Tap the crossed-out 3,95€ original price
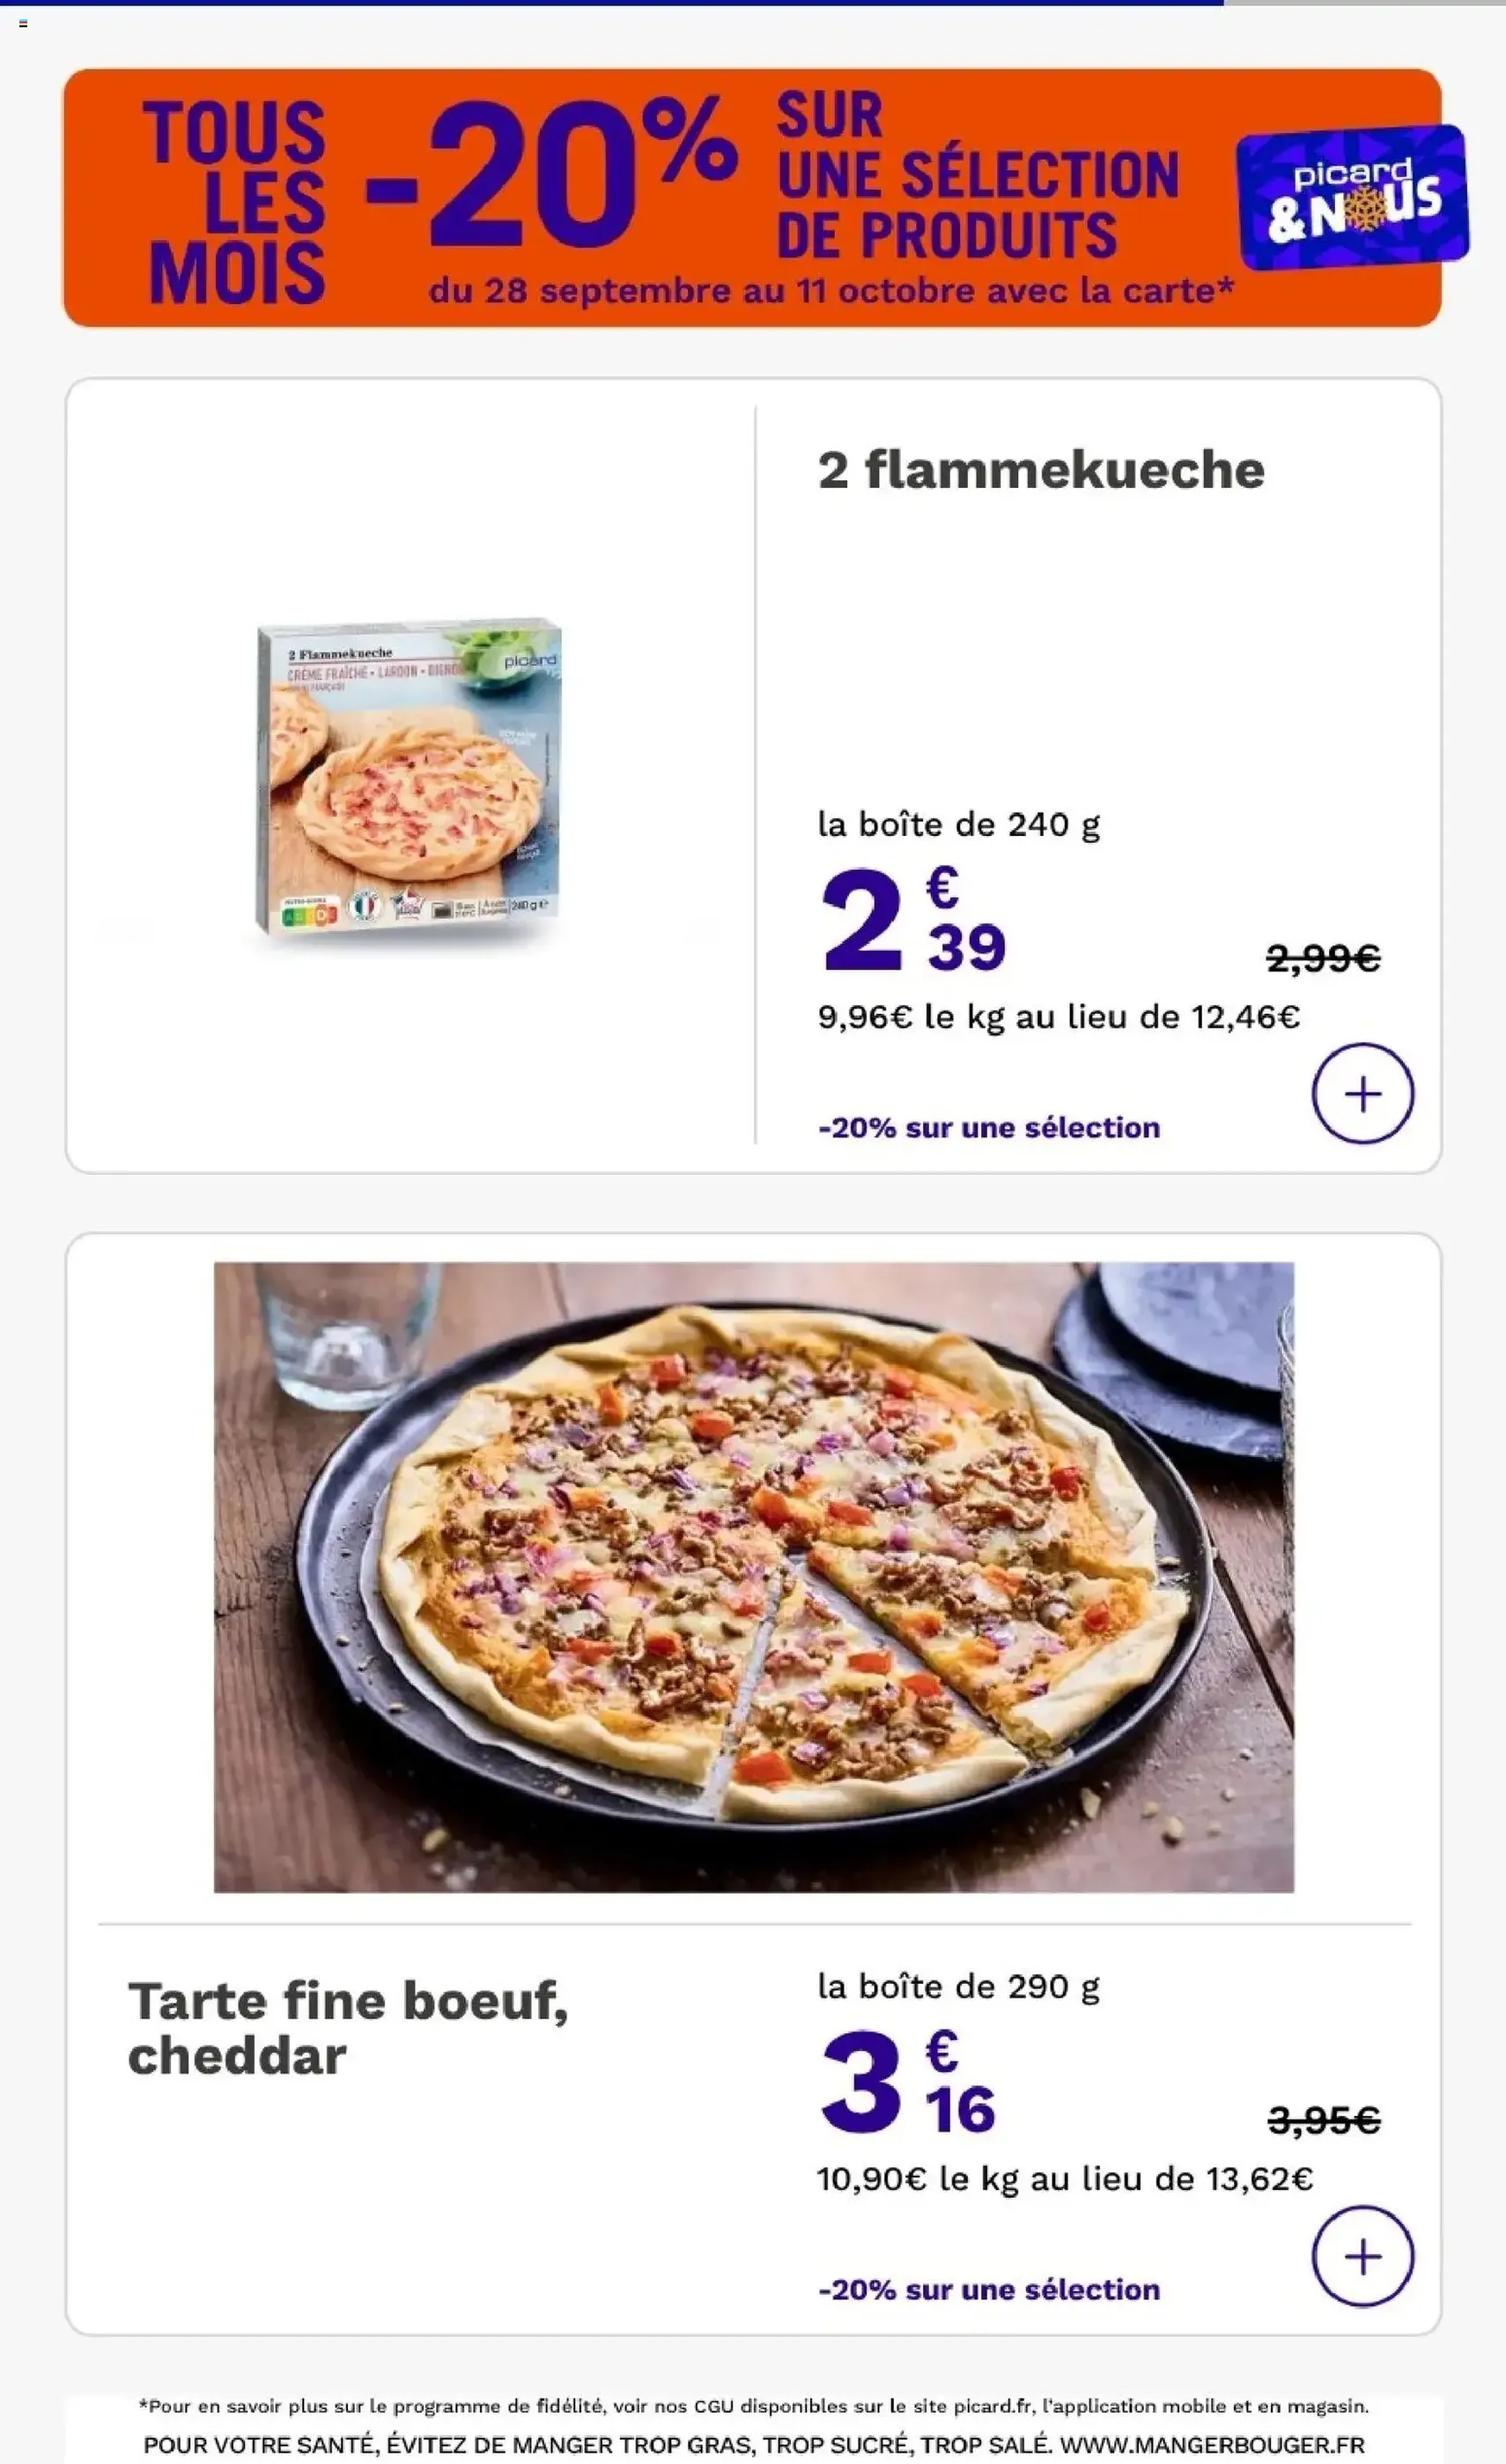 (x=1323, y=2119)
